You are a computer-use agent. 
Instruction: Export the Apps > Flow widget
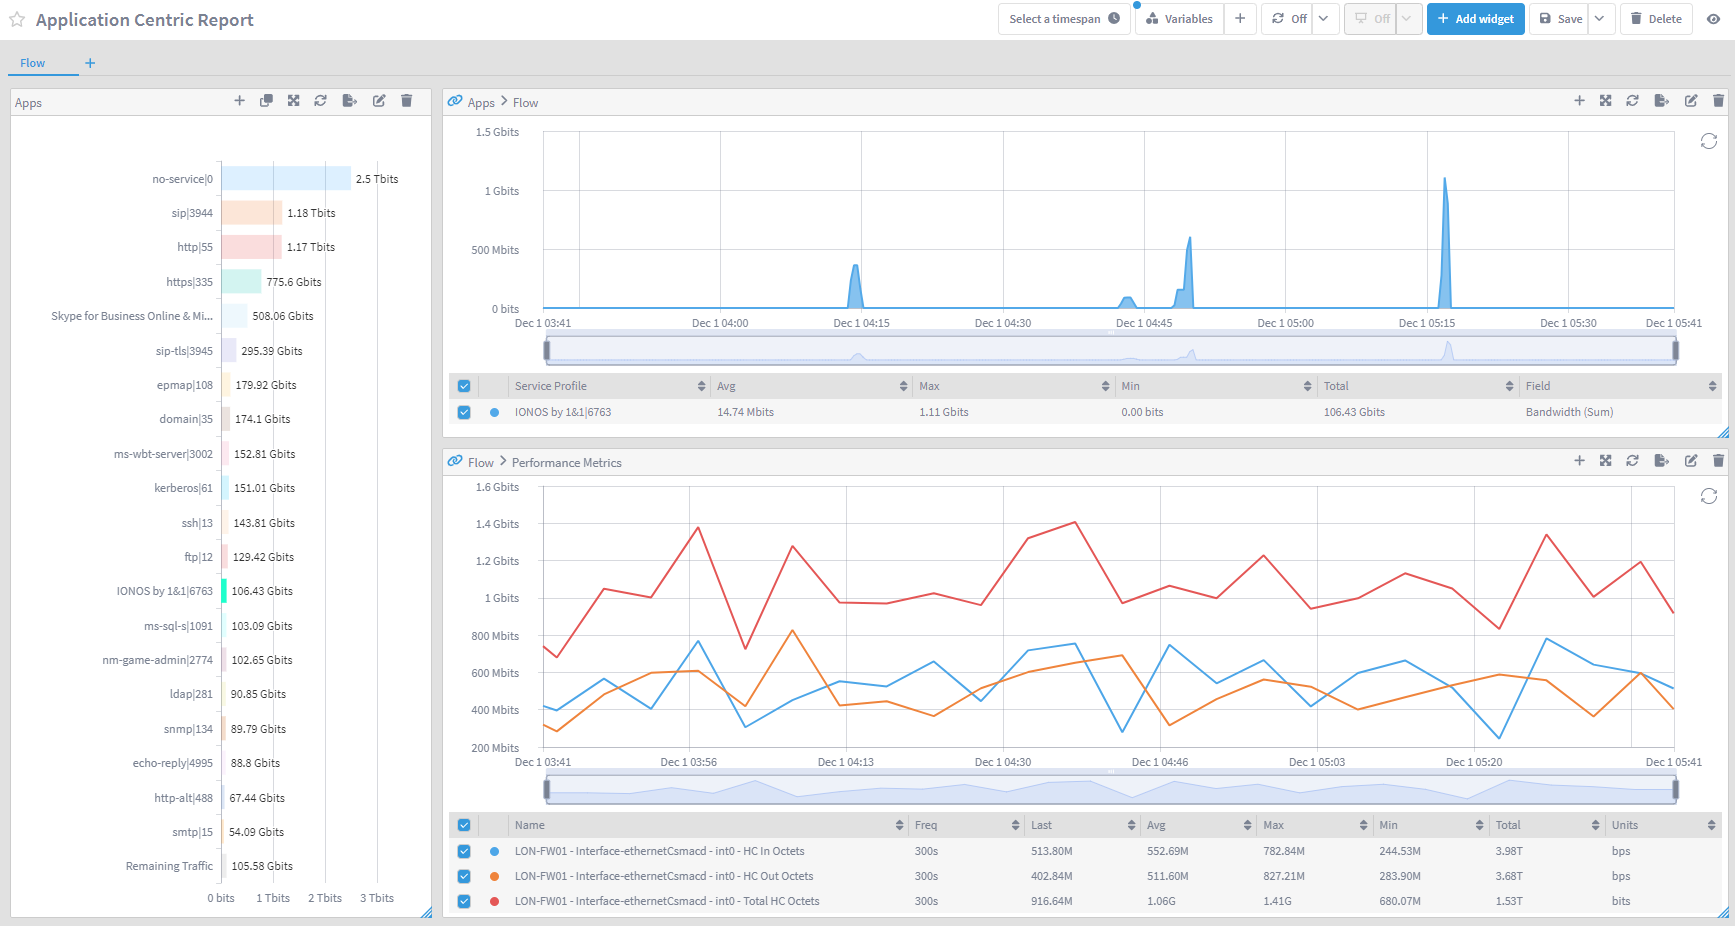tap(1661, 101)
